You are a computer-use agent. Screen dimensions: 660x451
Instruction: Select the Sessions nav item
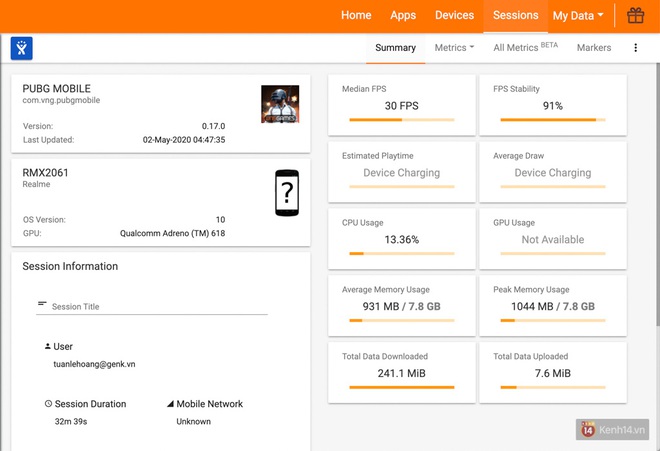tap(516, 16)
